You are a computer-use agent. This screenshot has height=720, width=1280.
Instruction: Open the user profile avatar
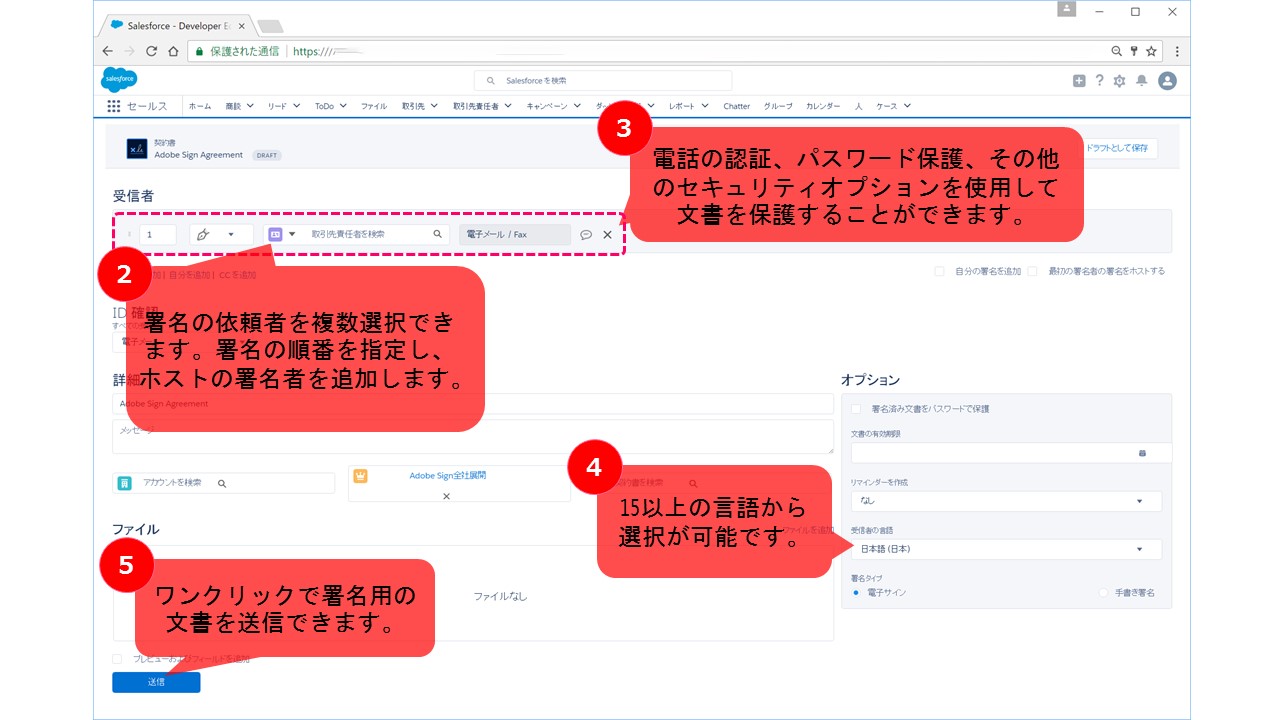[x=1167, y=81]
